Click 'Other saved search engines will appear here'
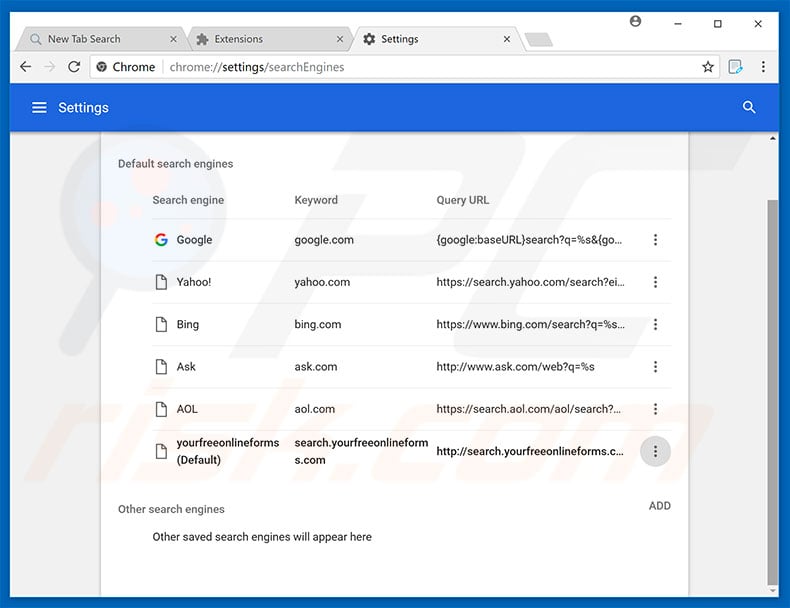This screenshot has width=790, height=608. click(x=262, y=537)
